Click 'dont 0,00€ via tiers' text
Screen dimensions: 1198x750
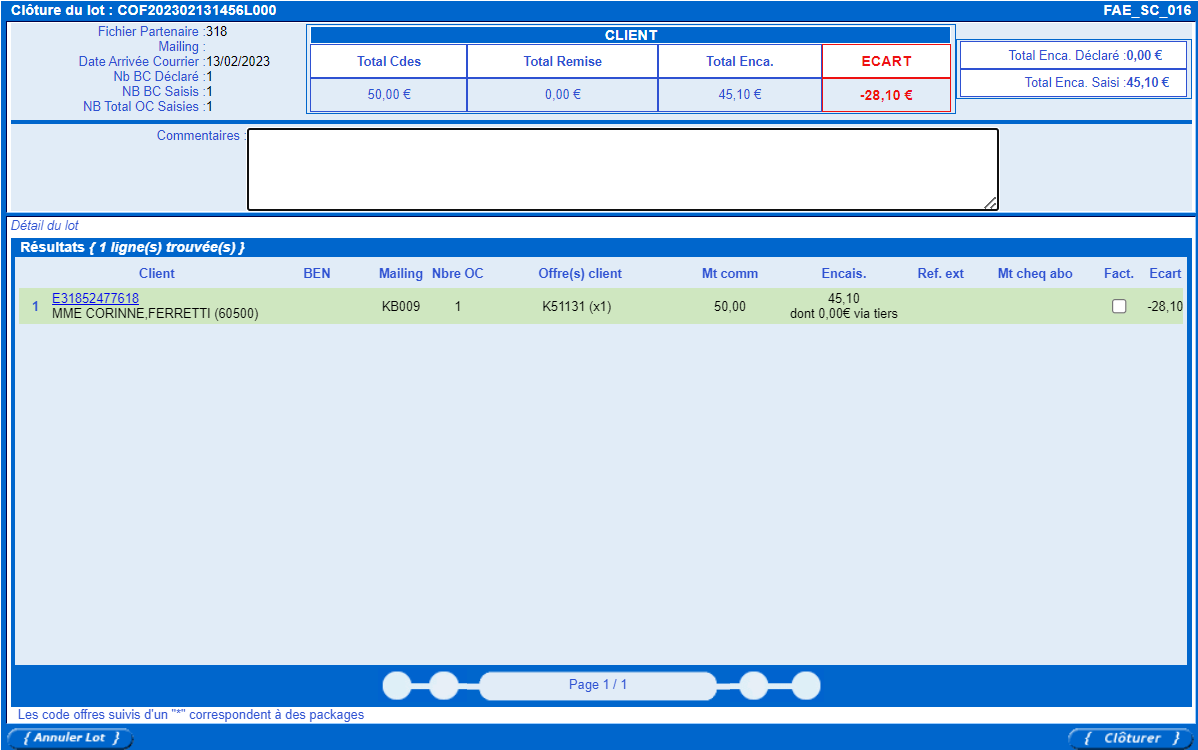[x=843, y=314]
